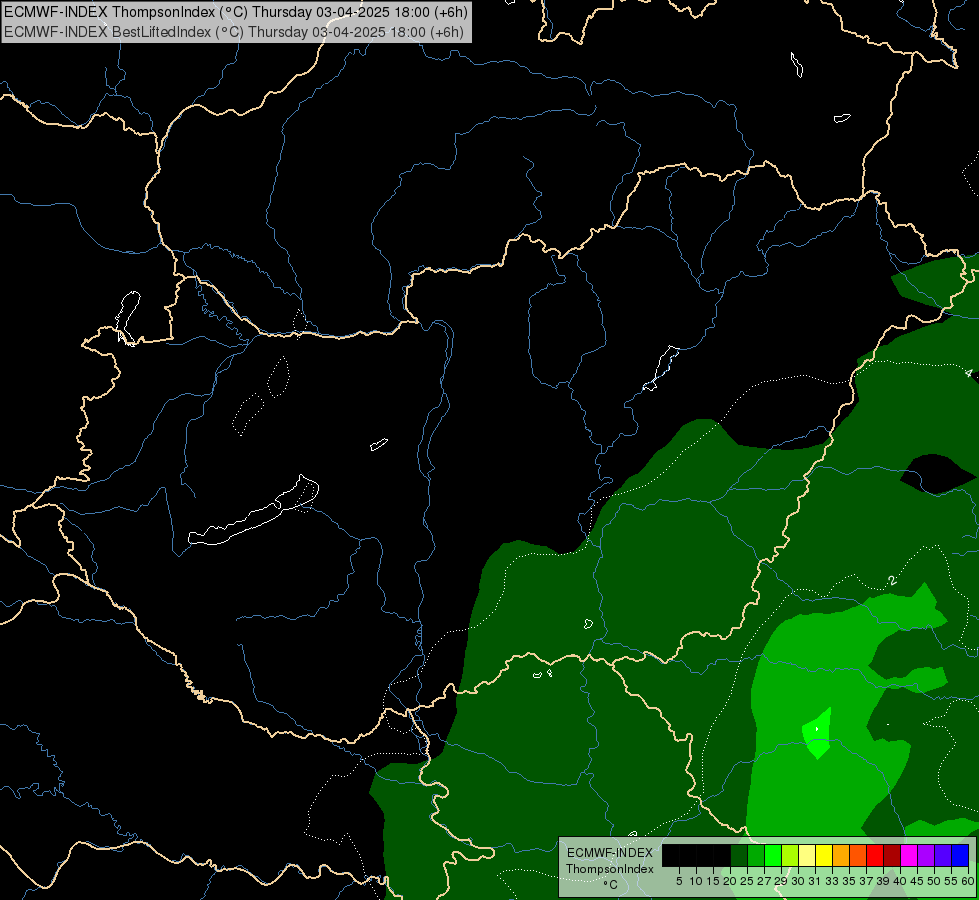Click the dark red 39–40 legend swatch

(x=892, y=855)
